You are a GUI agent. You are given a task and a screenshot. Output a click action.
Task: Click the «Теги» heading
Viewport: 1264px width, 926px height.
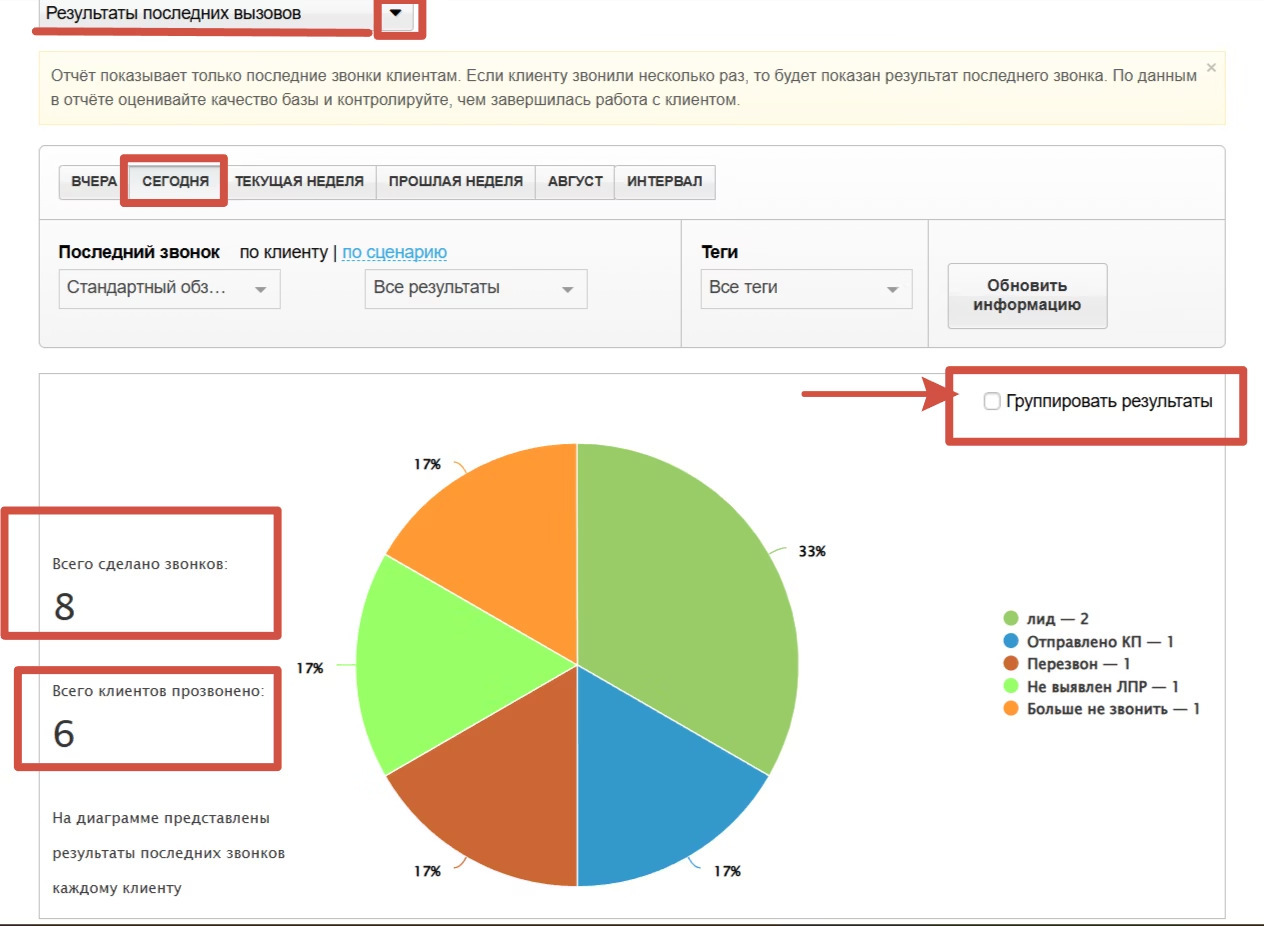[x=720, y=252]
